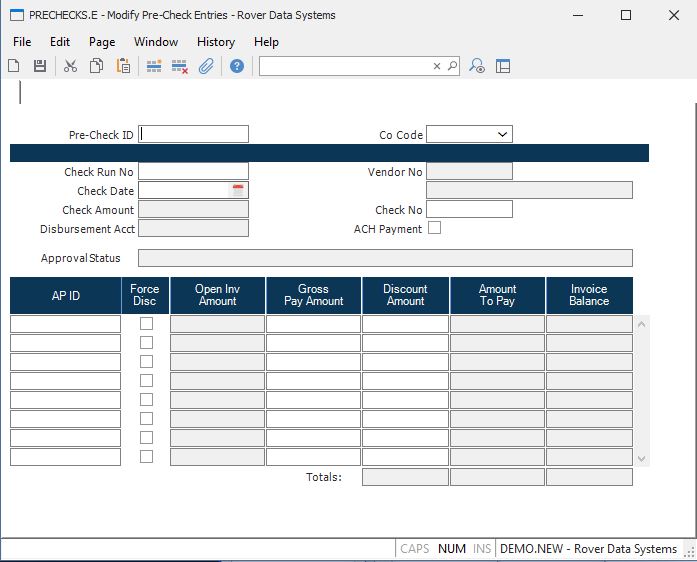Click the grid scrollbar down arrow
697x562 pixels.
pyautogui.click(x=642, y=458)
